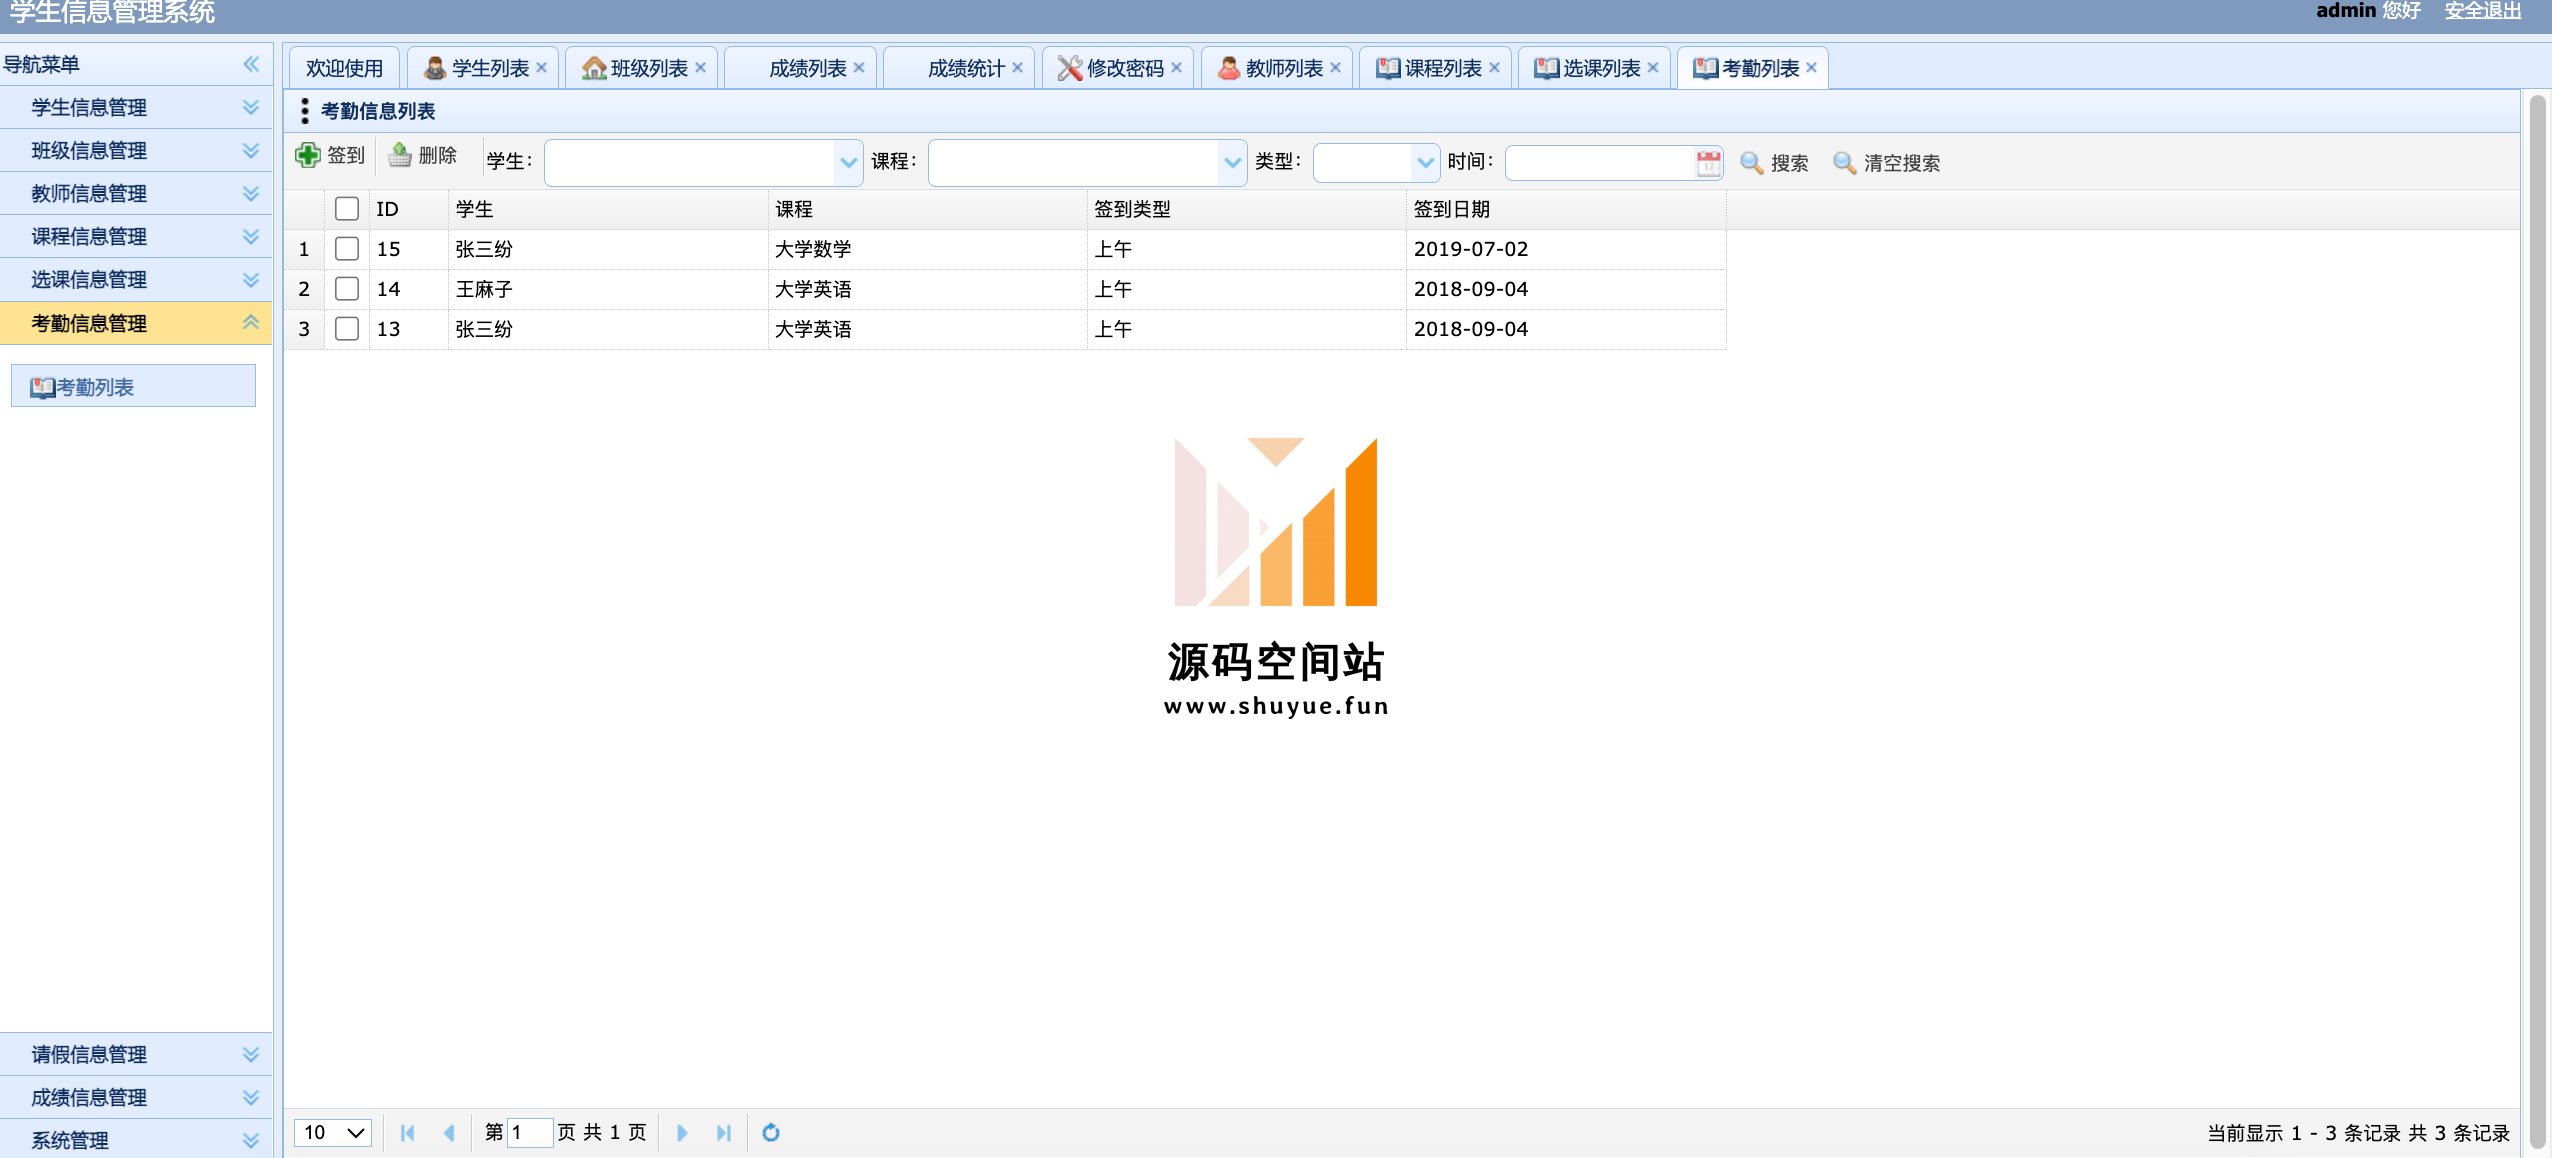Toggle the select-all checkbox in table header

tap(347, 209)
